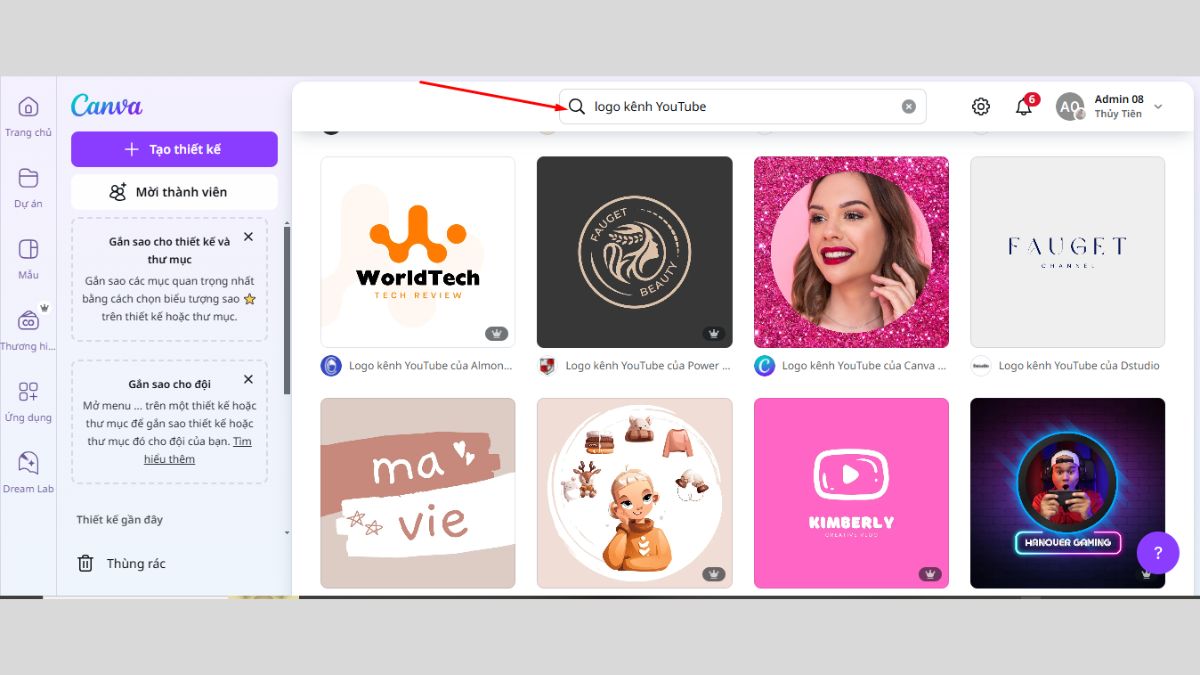Image resolution: width=1200 pixels, height=675 pixels.
Task: Open Dự án projects folder icon
Action: click(28, 178)
